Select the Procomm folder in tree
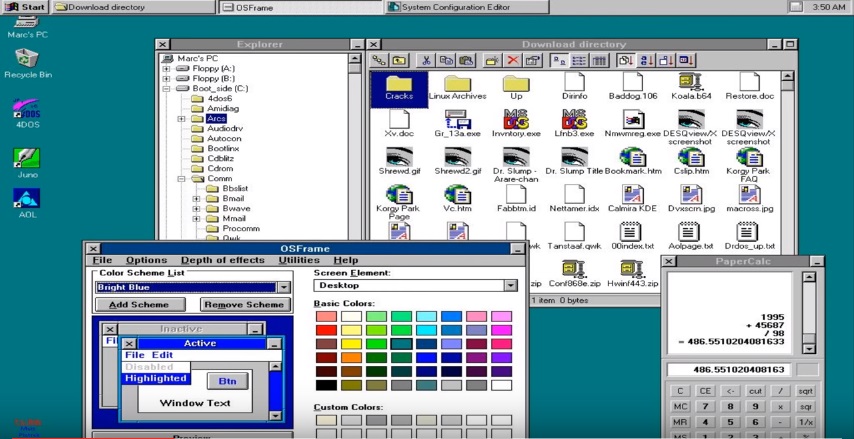The width and height of the screenshot is (854, 439). [241, 229]
